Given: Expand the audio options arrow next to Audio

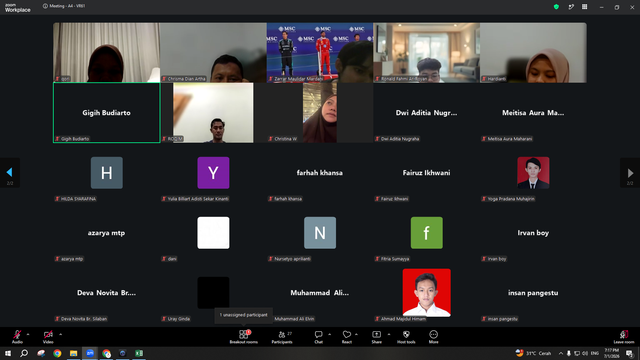Looking at the screenshot, I should click(28, 334).
